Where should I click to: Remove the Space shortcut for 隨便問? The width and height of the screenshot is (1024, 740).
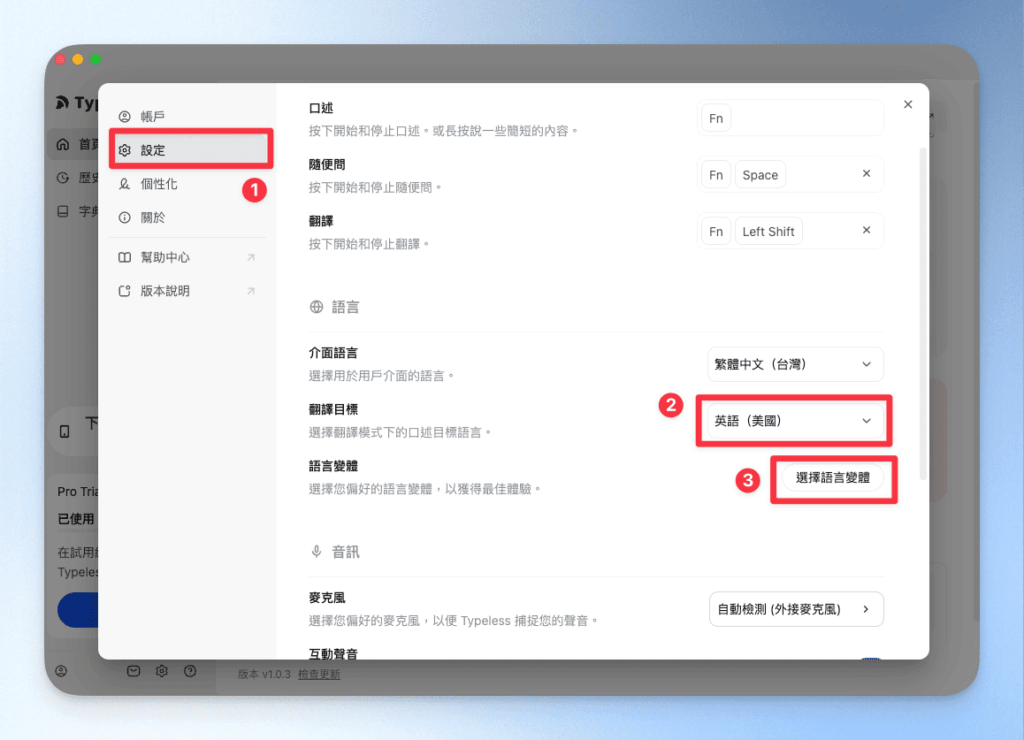point(868,174)
